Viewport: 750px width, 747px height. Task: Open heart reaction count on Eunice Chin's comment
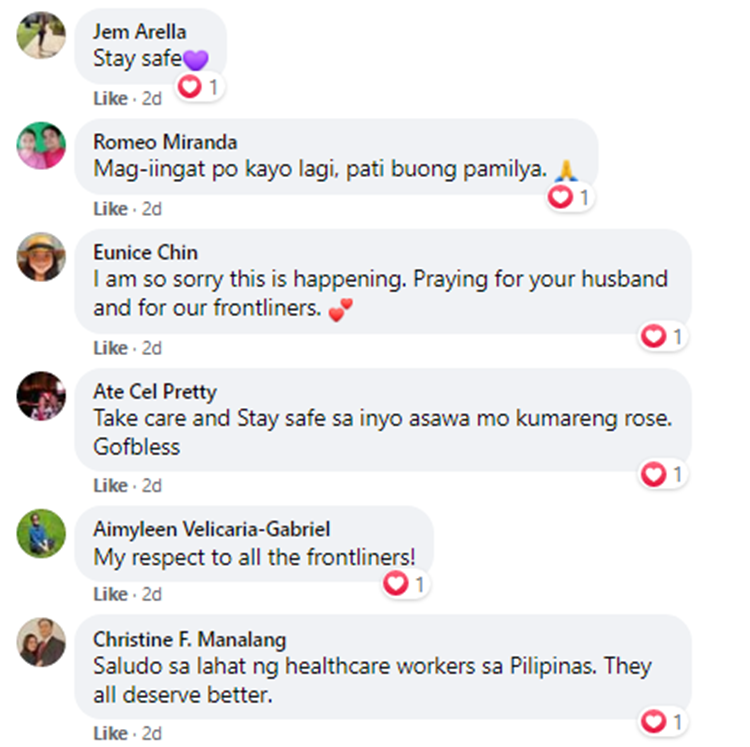coord(663,336)
